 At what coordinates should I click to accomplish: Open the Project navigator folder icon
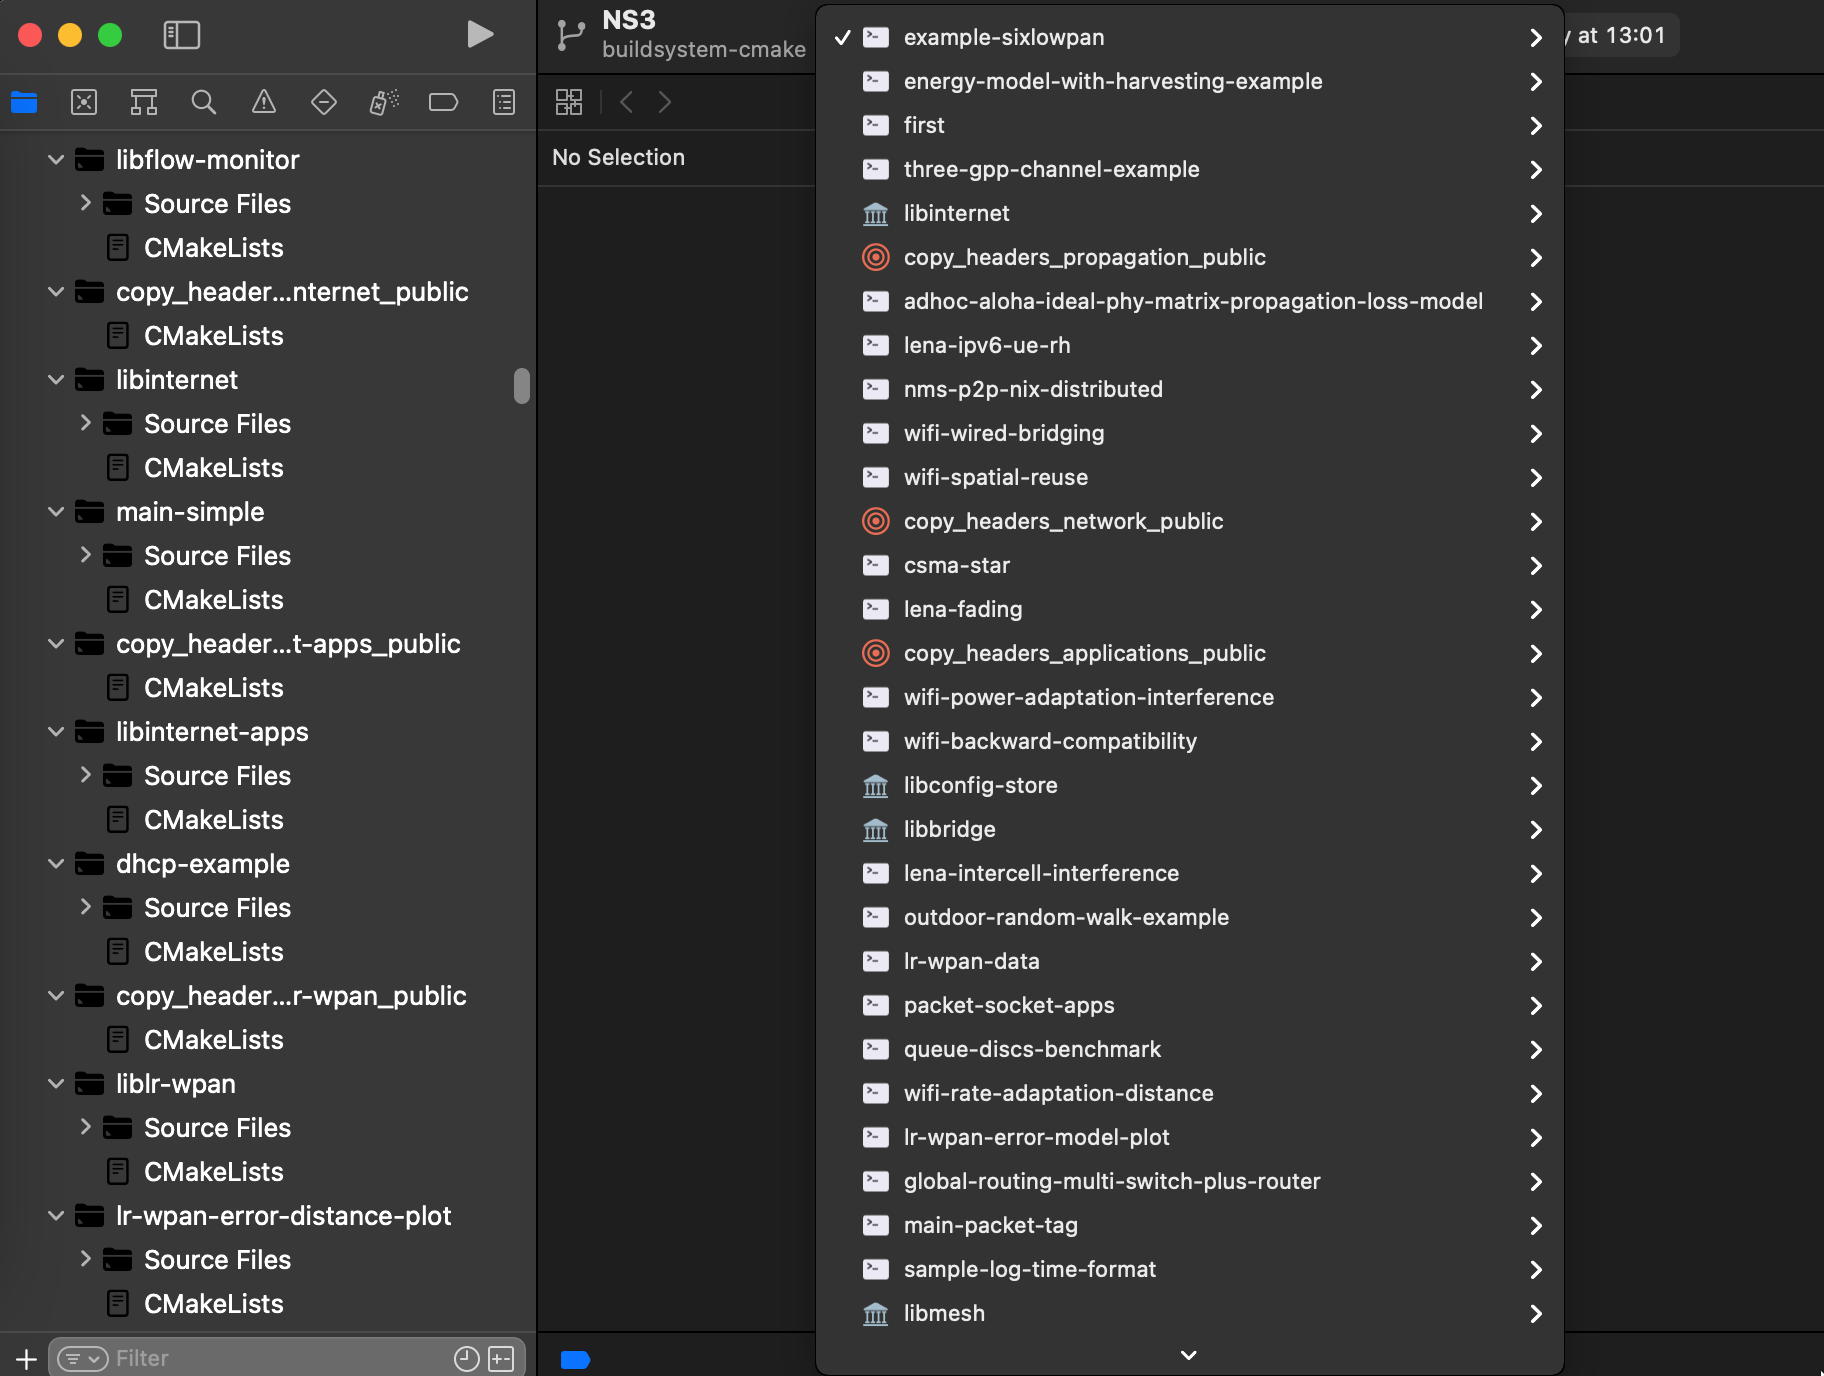(24, 102)
